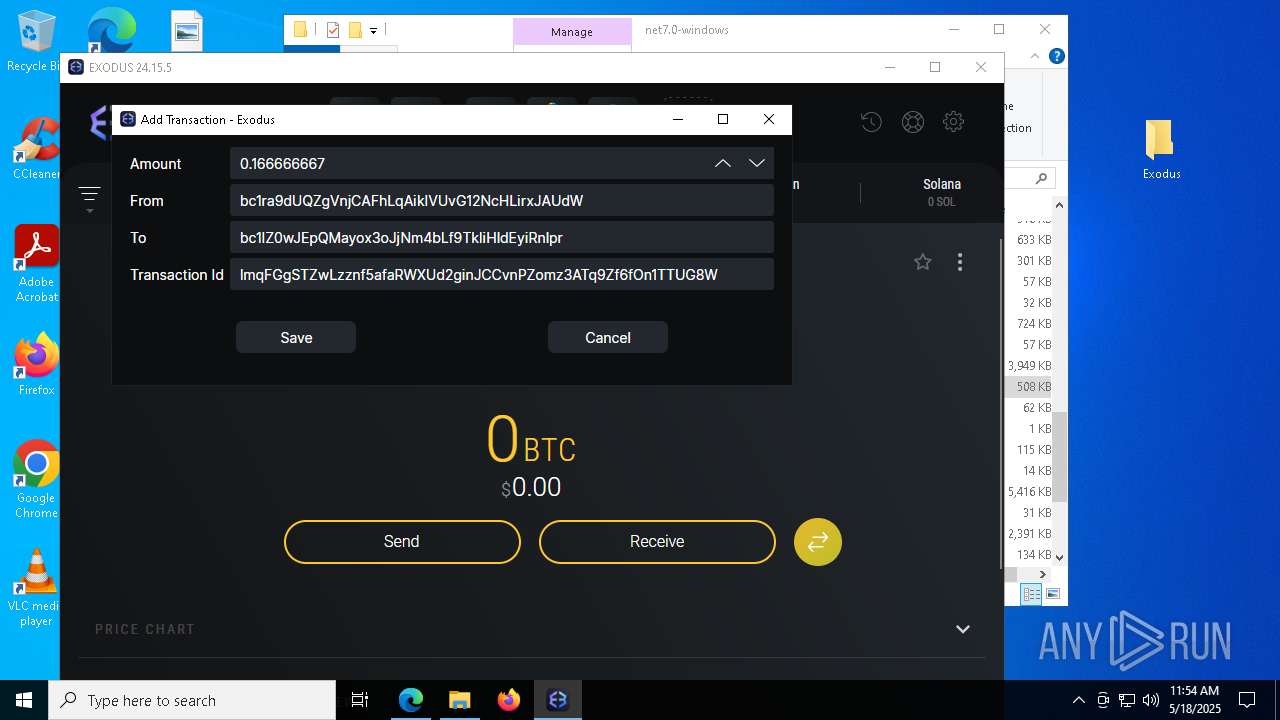
Task: Cancel the Add Transaction dialog
Action: coord(608,337)
